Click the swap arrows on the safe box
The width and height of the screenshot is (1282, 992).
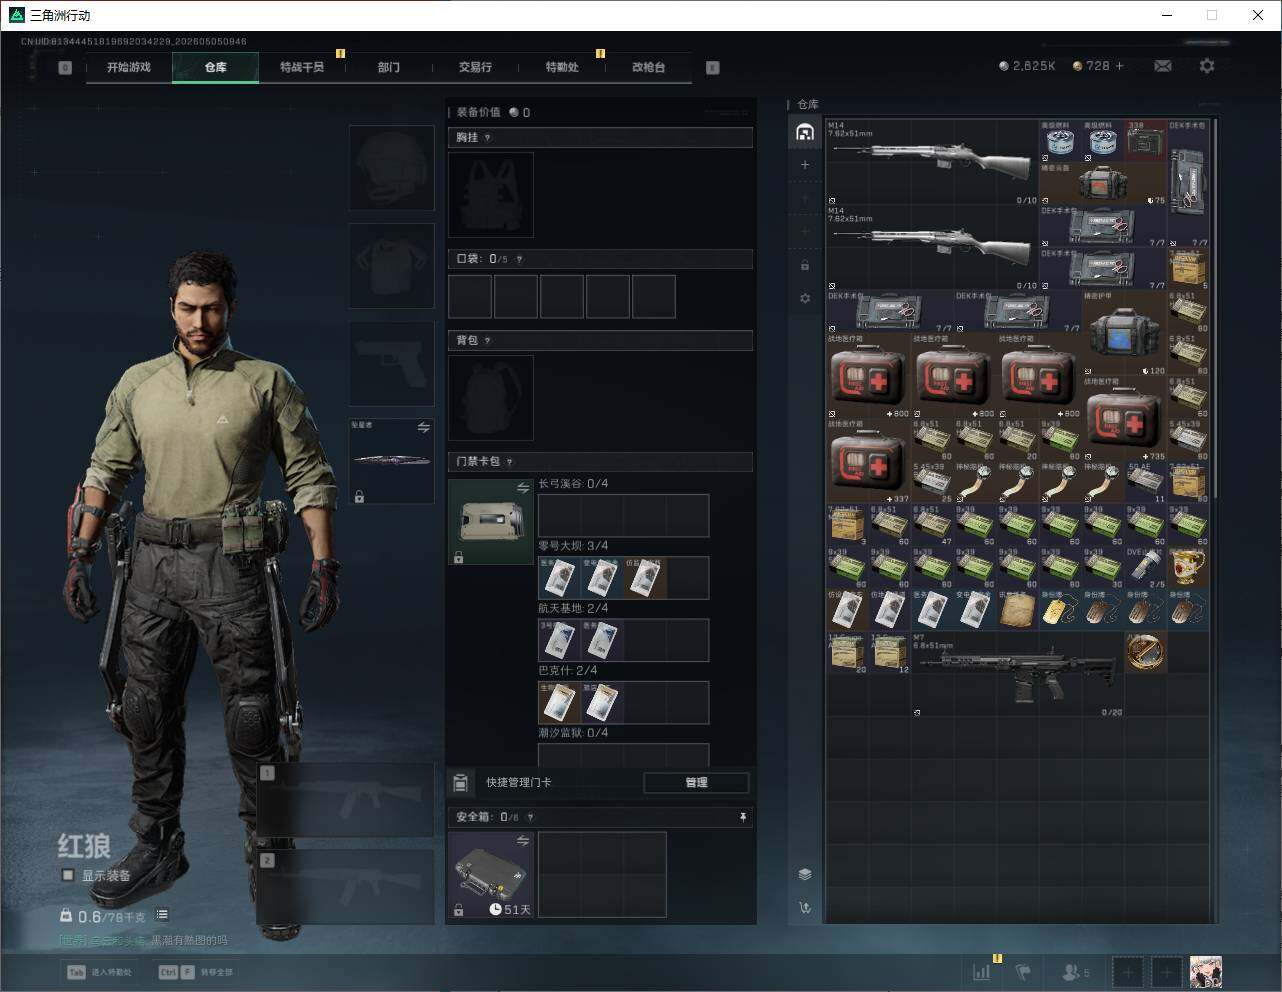[x=523, y=842]
